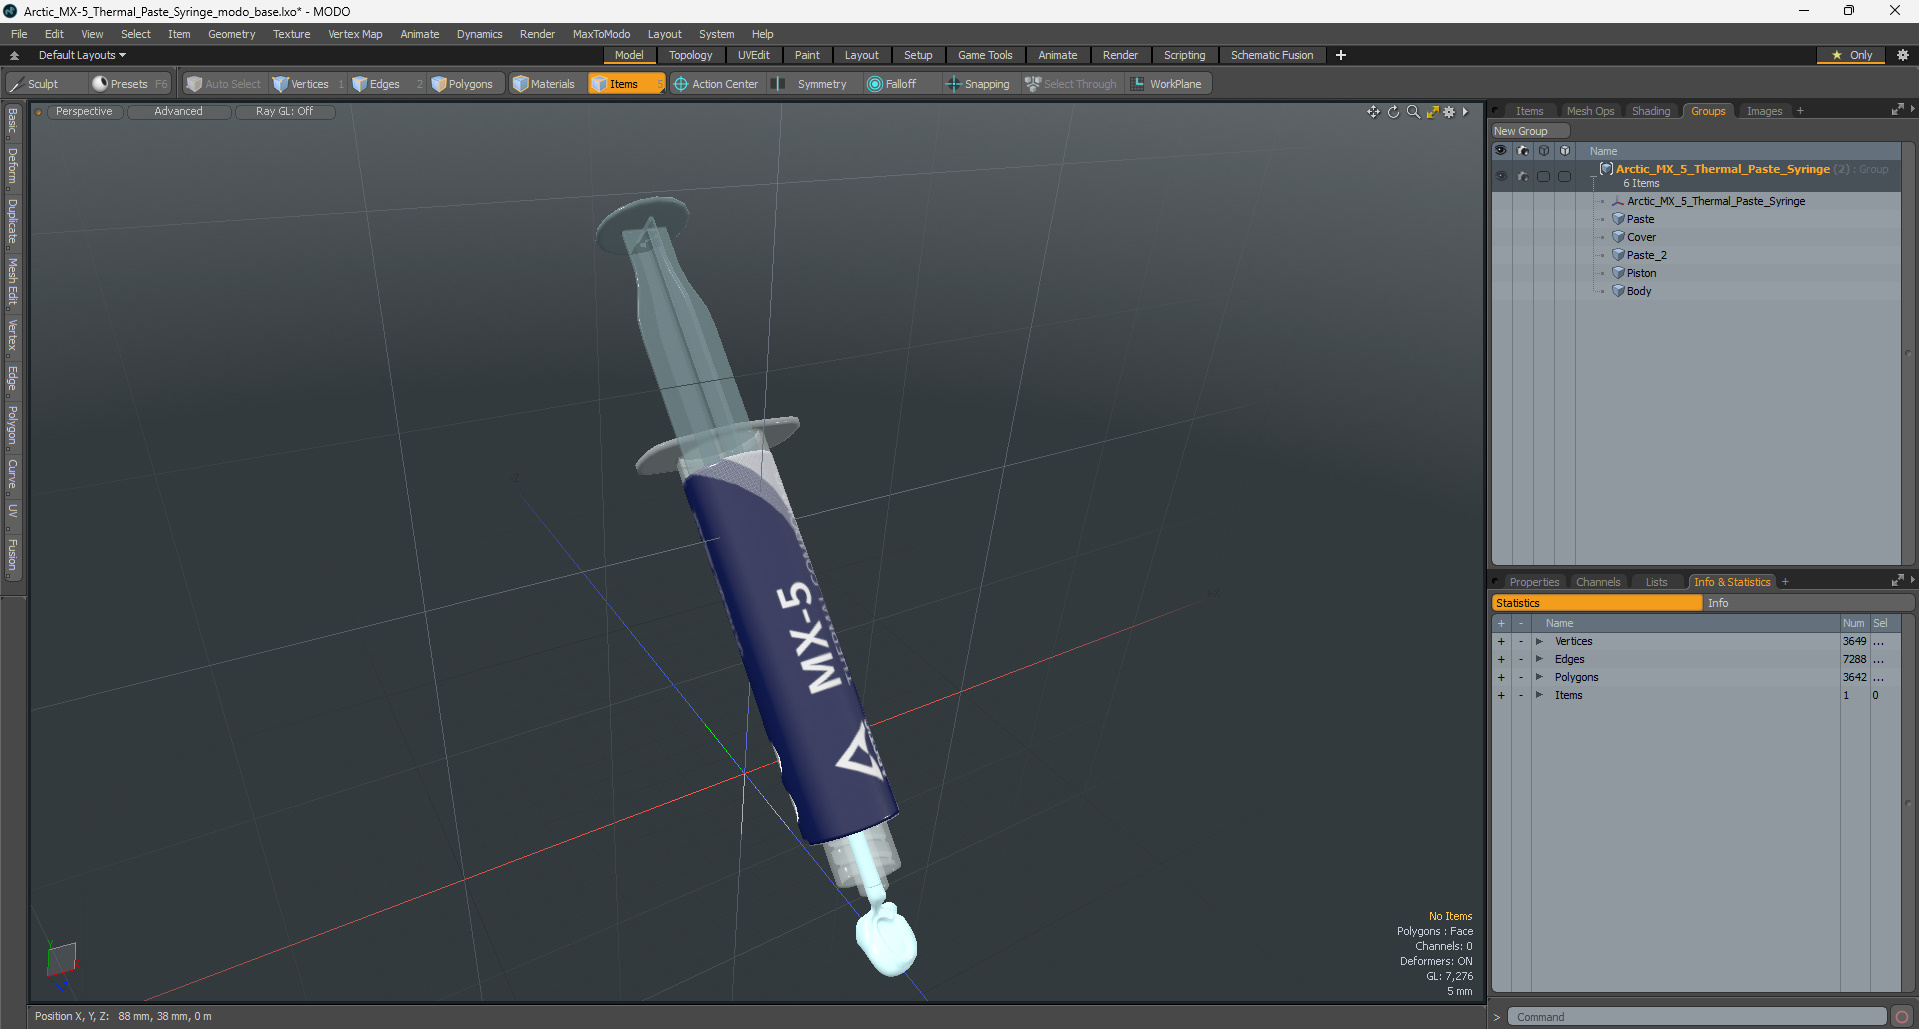
Task: Open the Advanced shading style dropdown
Action: pyautogui.click(x=178, y=111)
